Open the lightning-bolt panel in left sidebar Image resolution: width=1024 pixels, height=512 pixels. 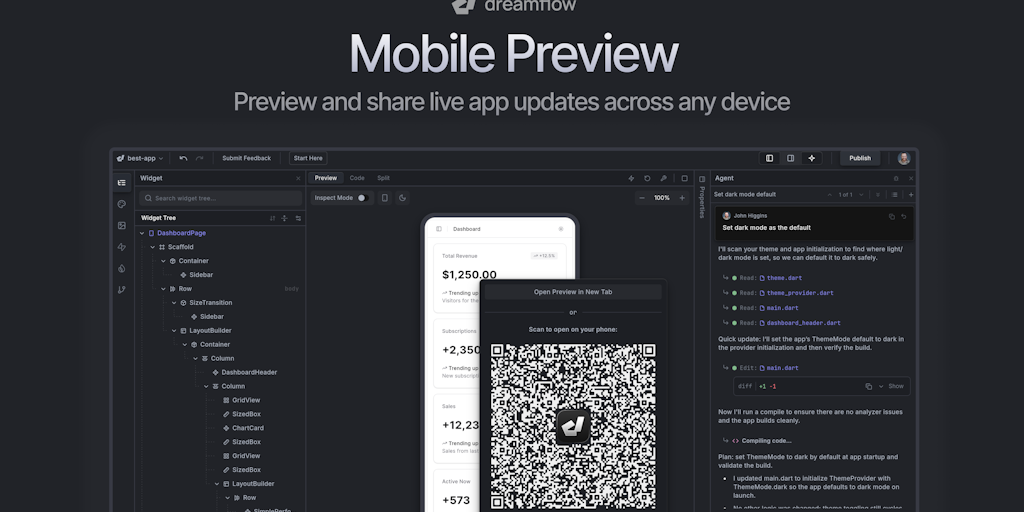[x=121, y=247]
